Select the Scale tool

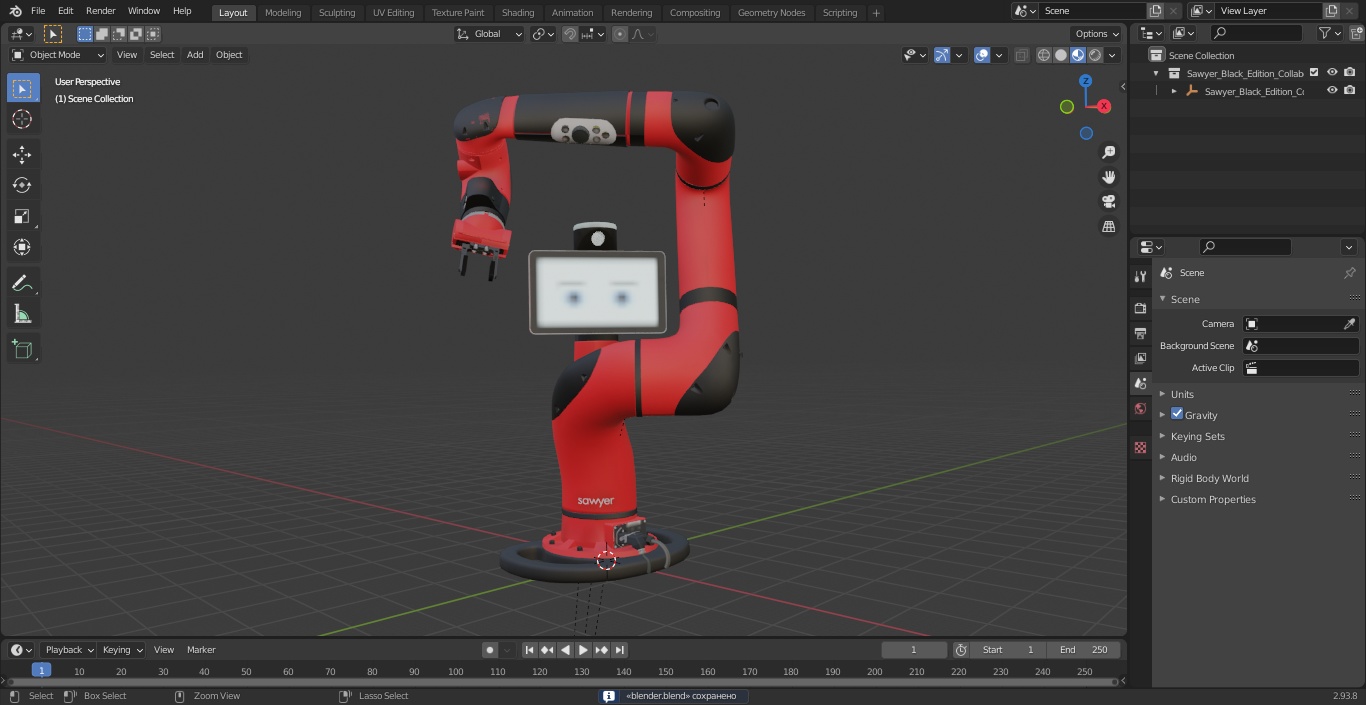coord(22,216)
